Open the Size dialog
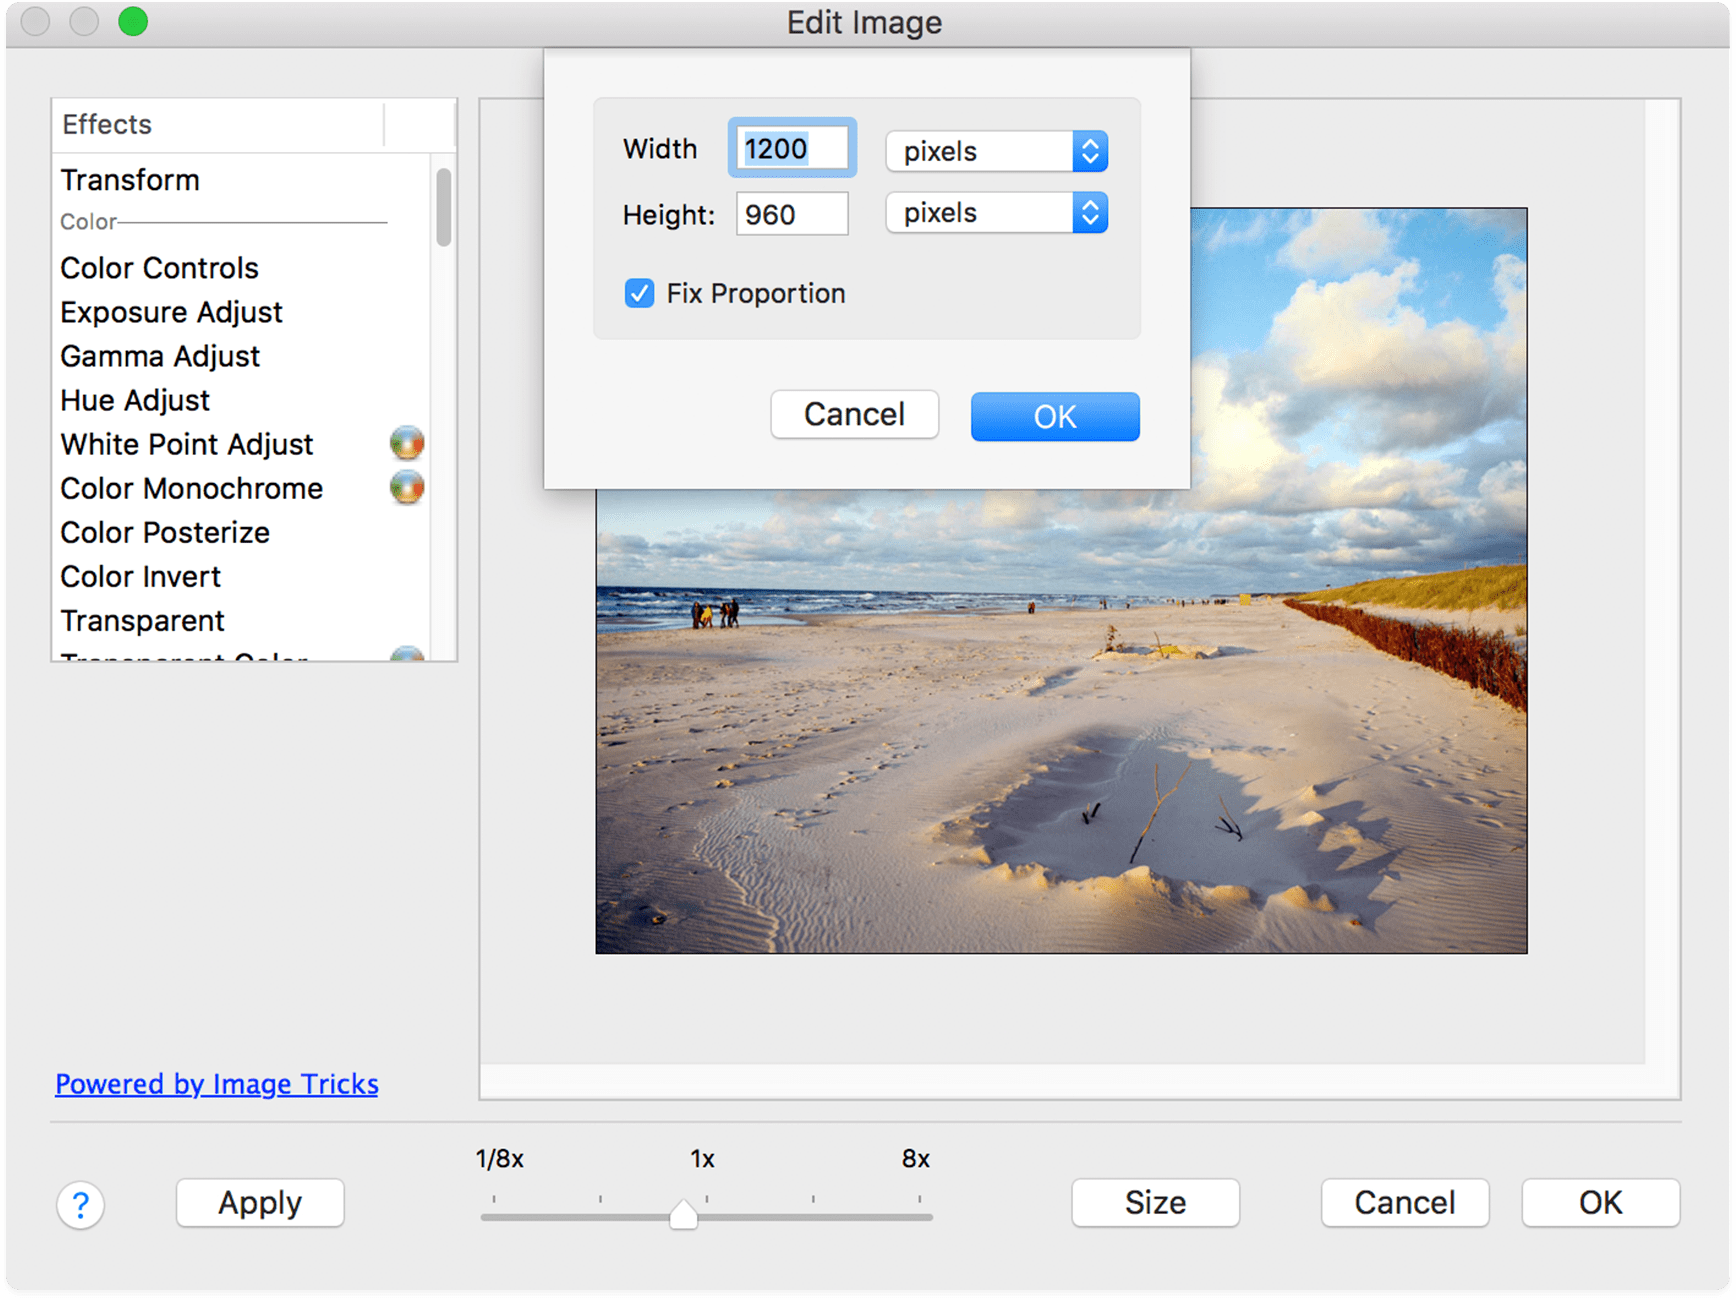This screenshot has height=1300, width=1736. [1154, 1203]
